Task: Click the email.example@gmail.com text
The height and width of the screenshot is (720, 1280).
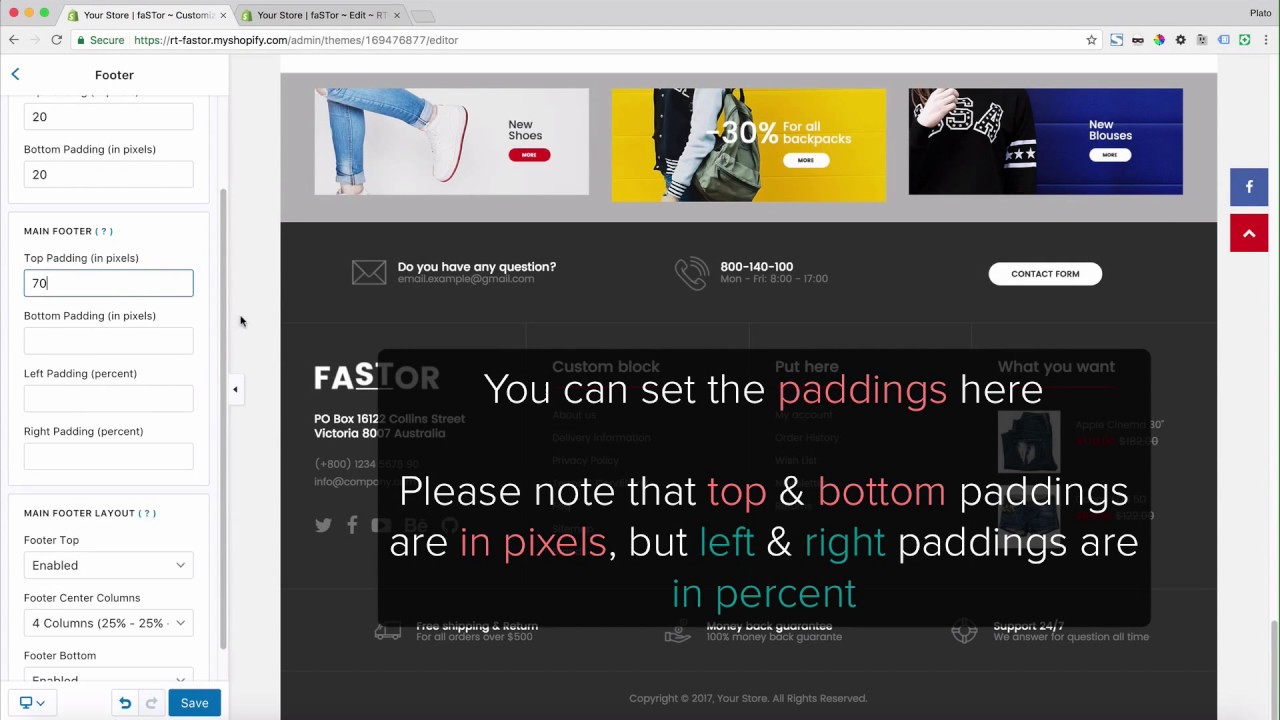Action: (466, 279)
